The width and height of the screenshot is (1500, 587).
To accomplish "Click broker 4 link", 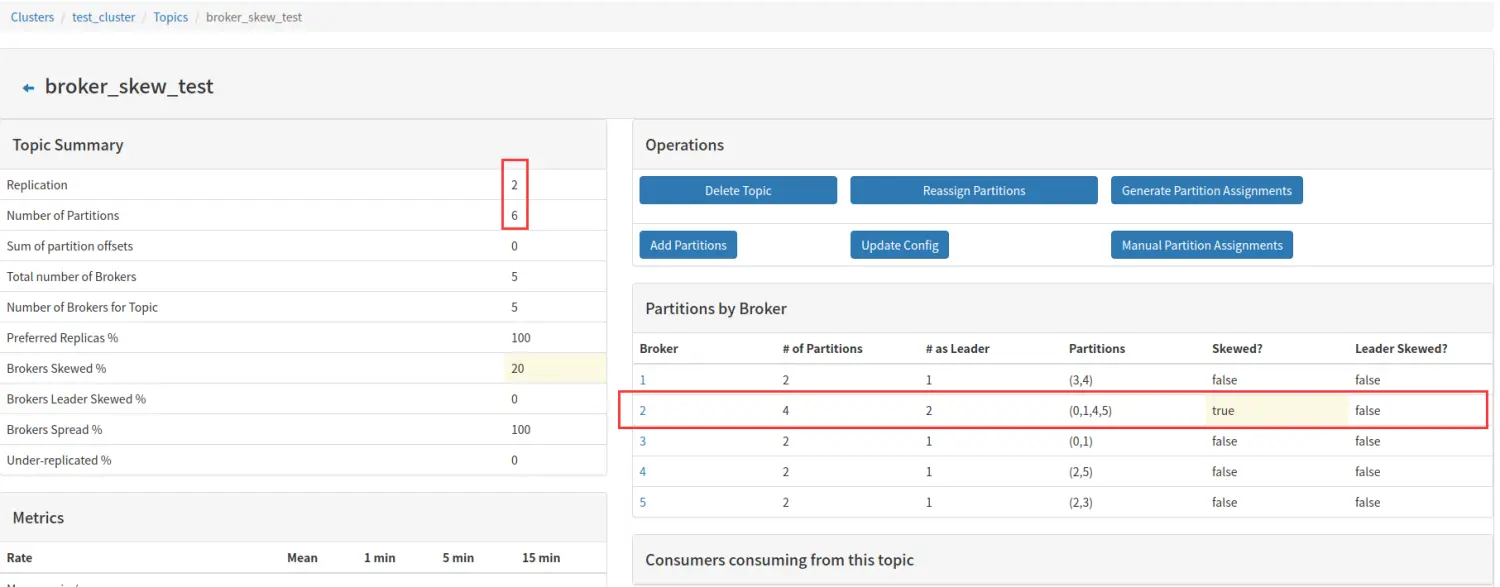I will pyautogui.click(x=643, y=472).
